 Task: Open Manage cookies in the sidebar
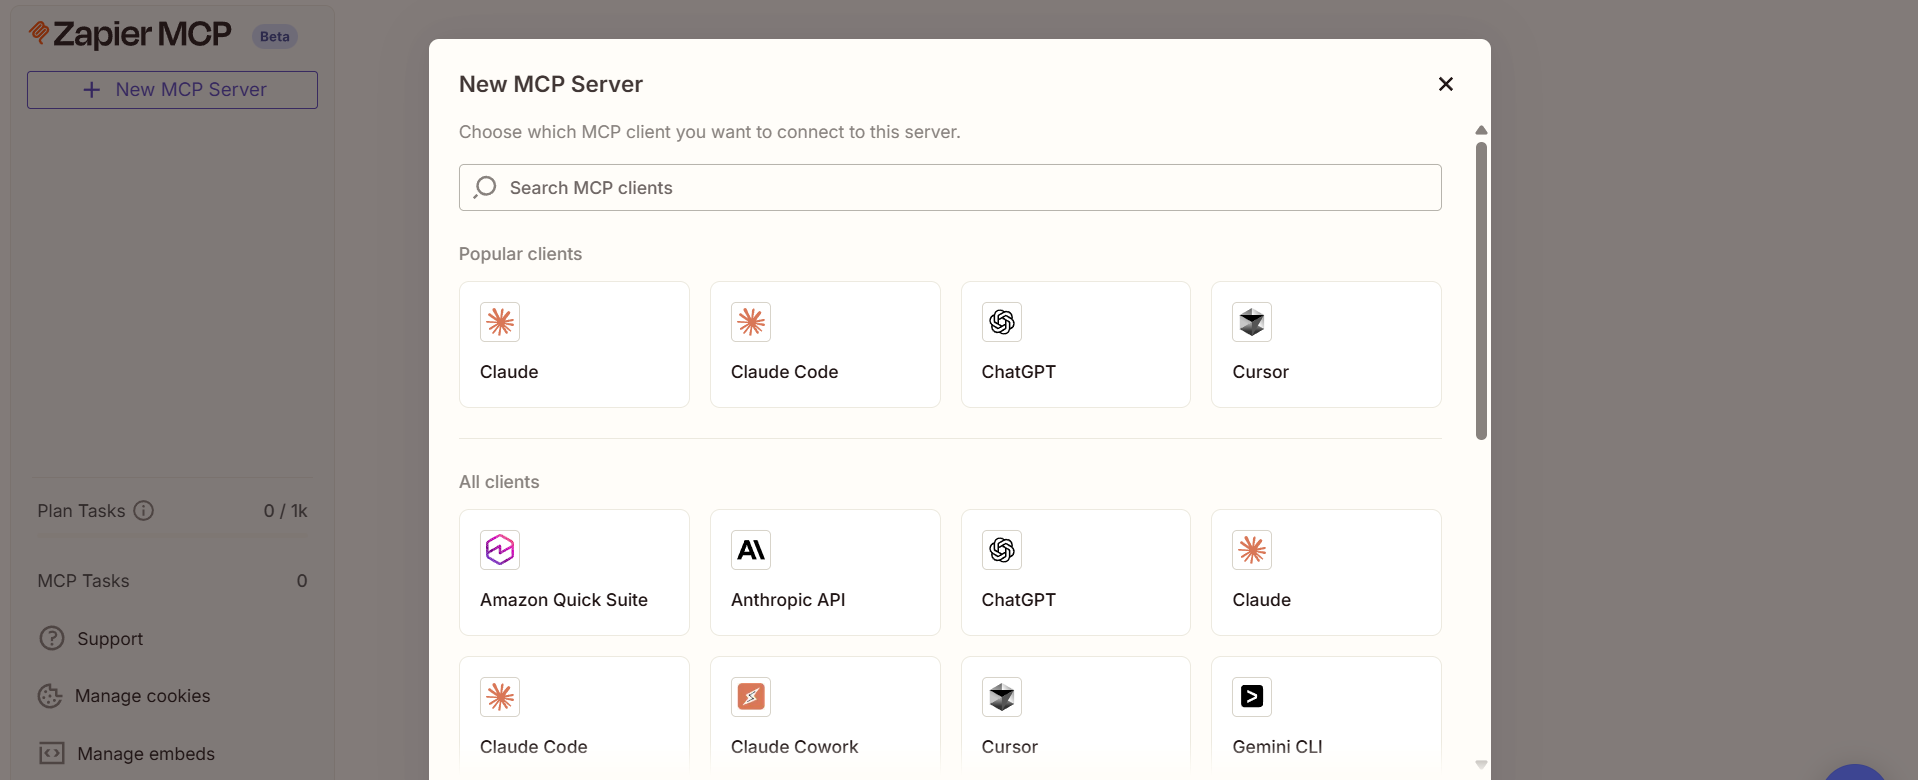(142, 696)
